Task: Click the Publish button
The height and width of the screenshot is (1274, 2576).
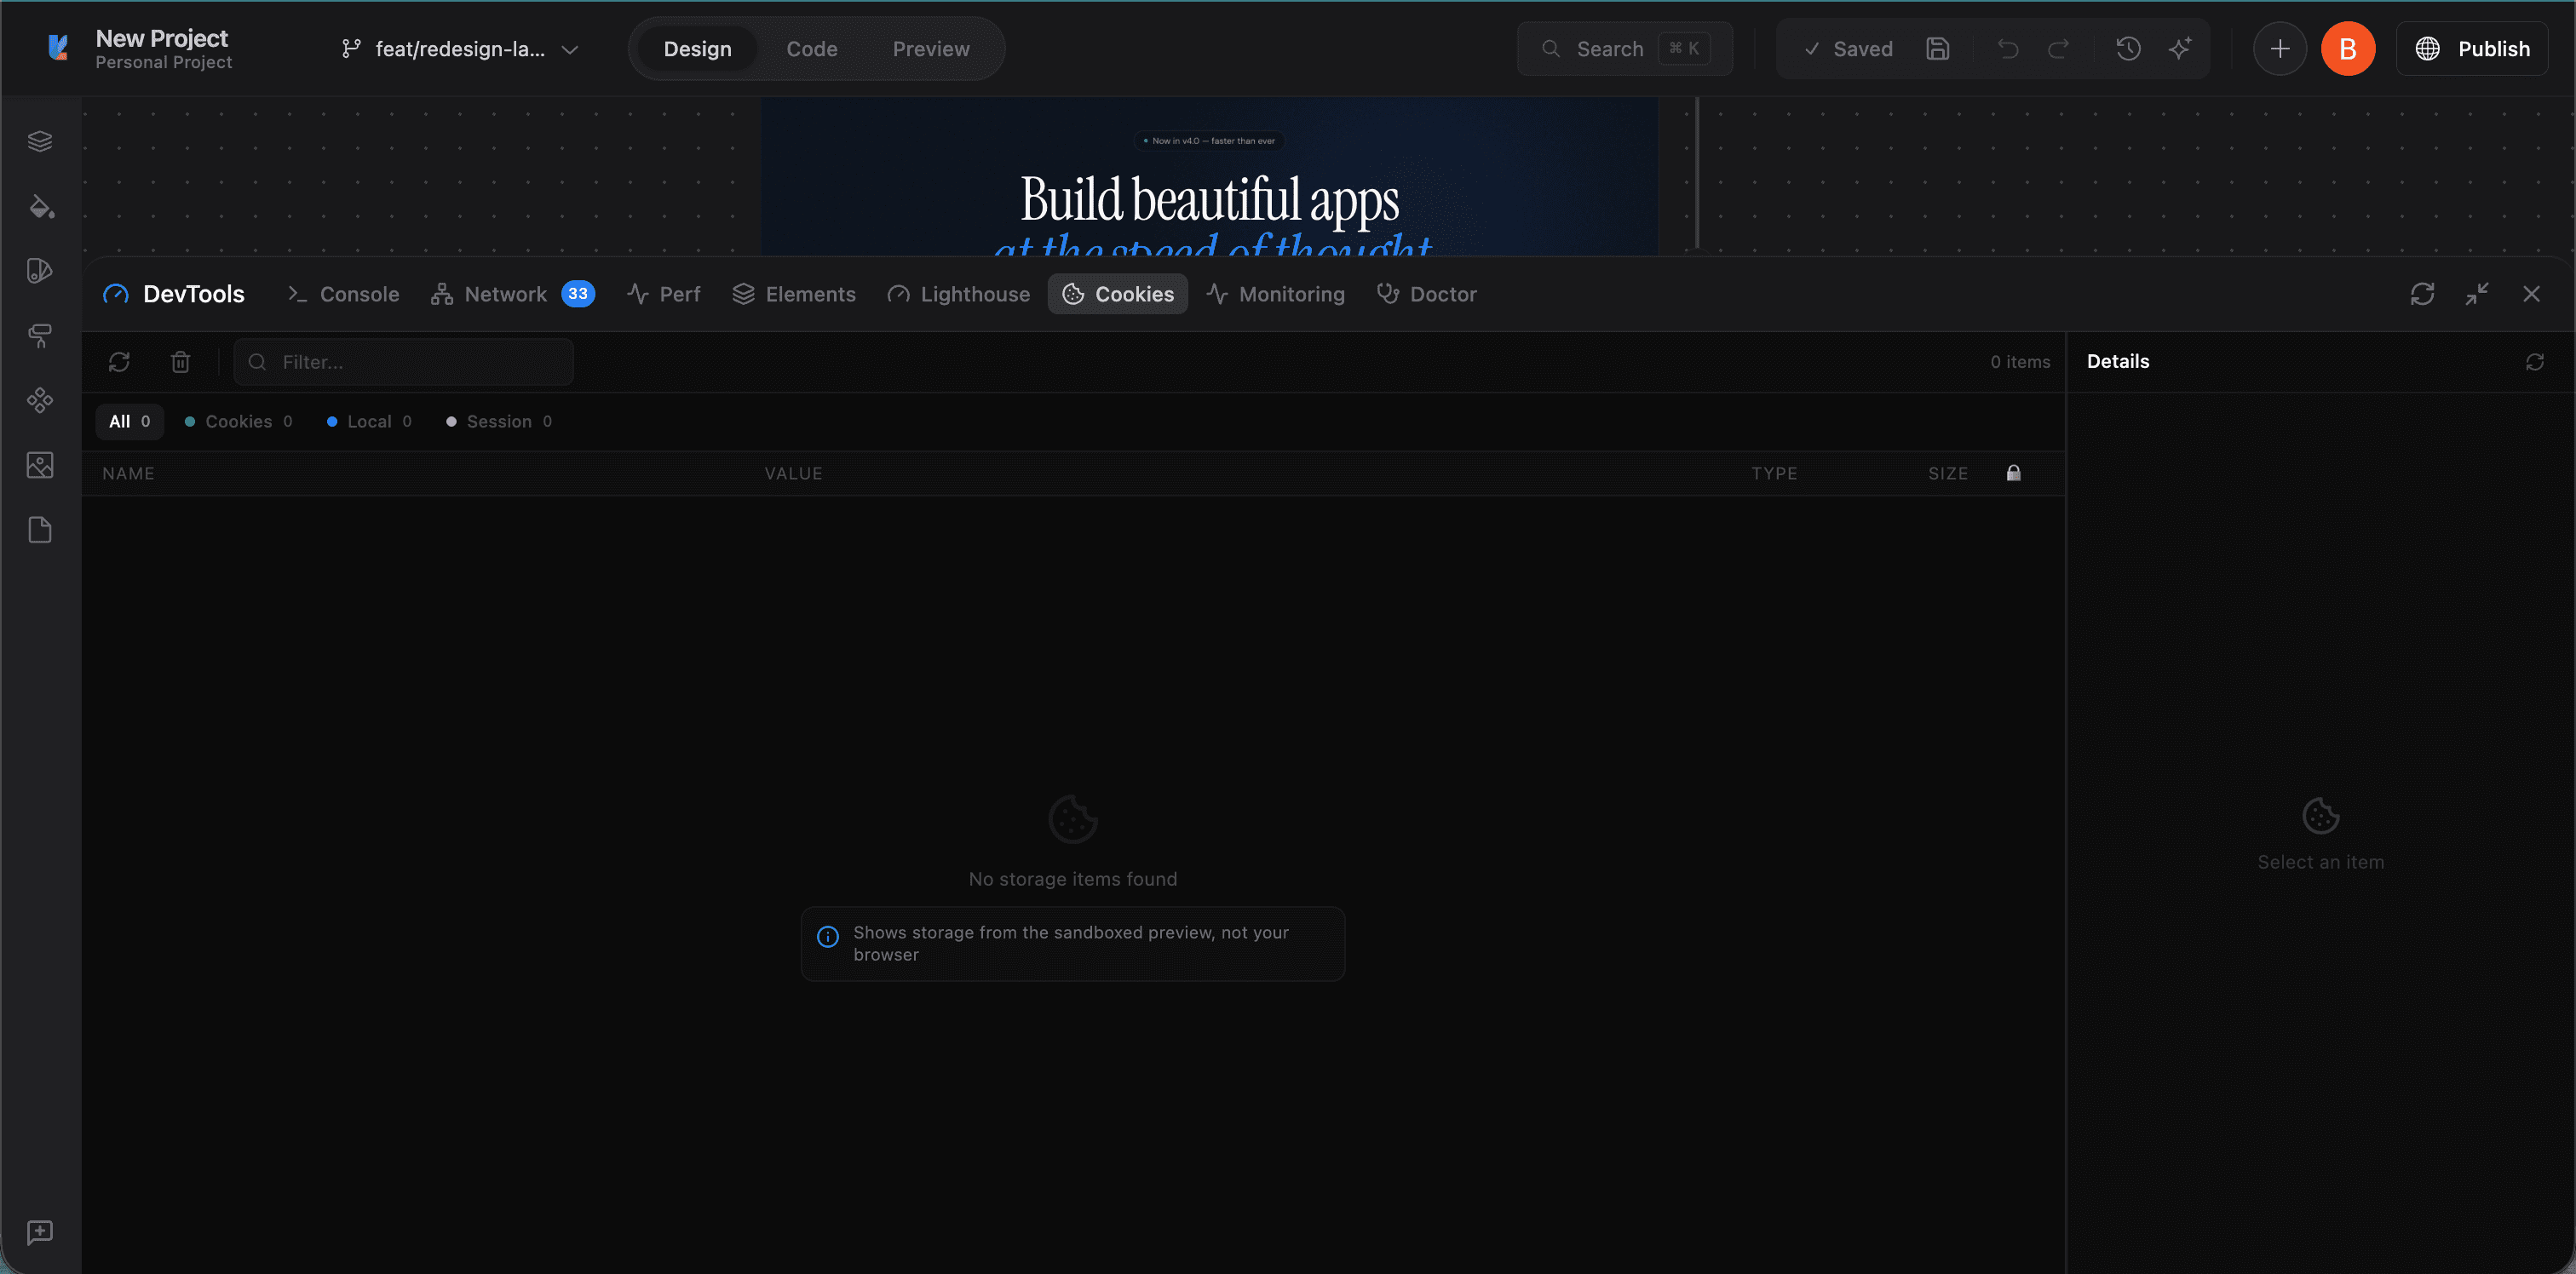Action: pyautogui.click(x=2472, y=48)
